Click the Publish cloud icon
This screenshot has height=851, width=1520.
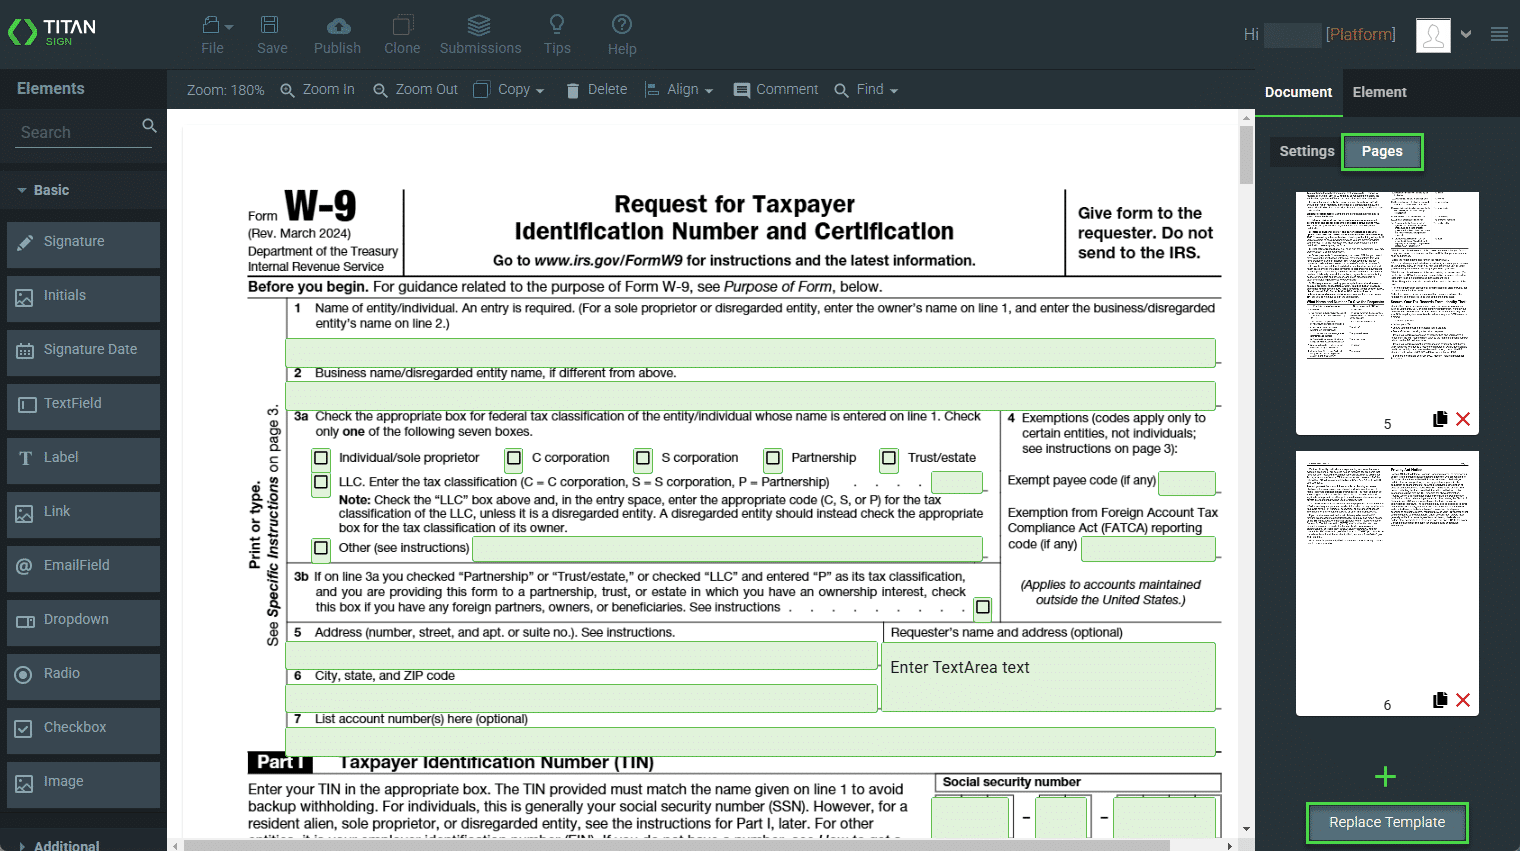click(338, 26)
